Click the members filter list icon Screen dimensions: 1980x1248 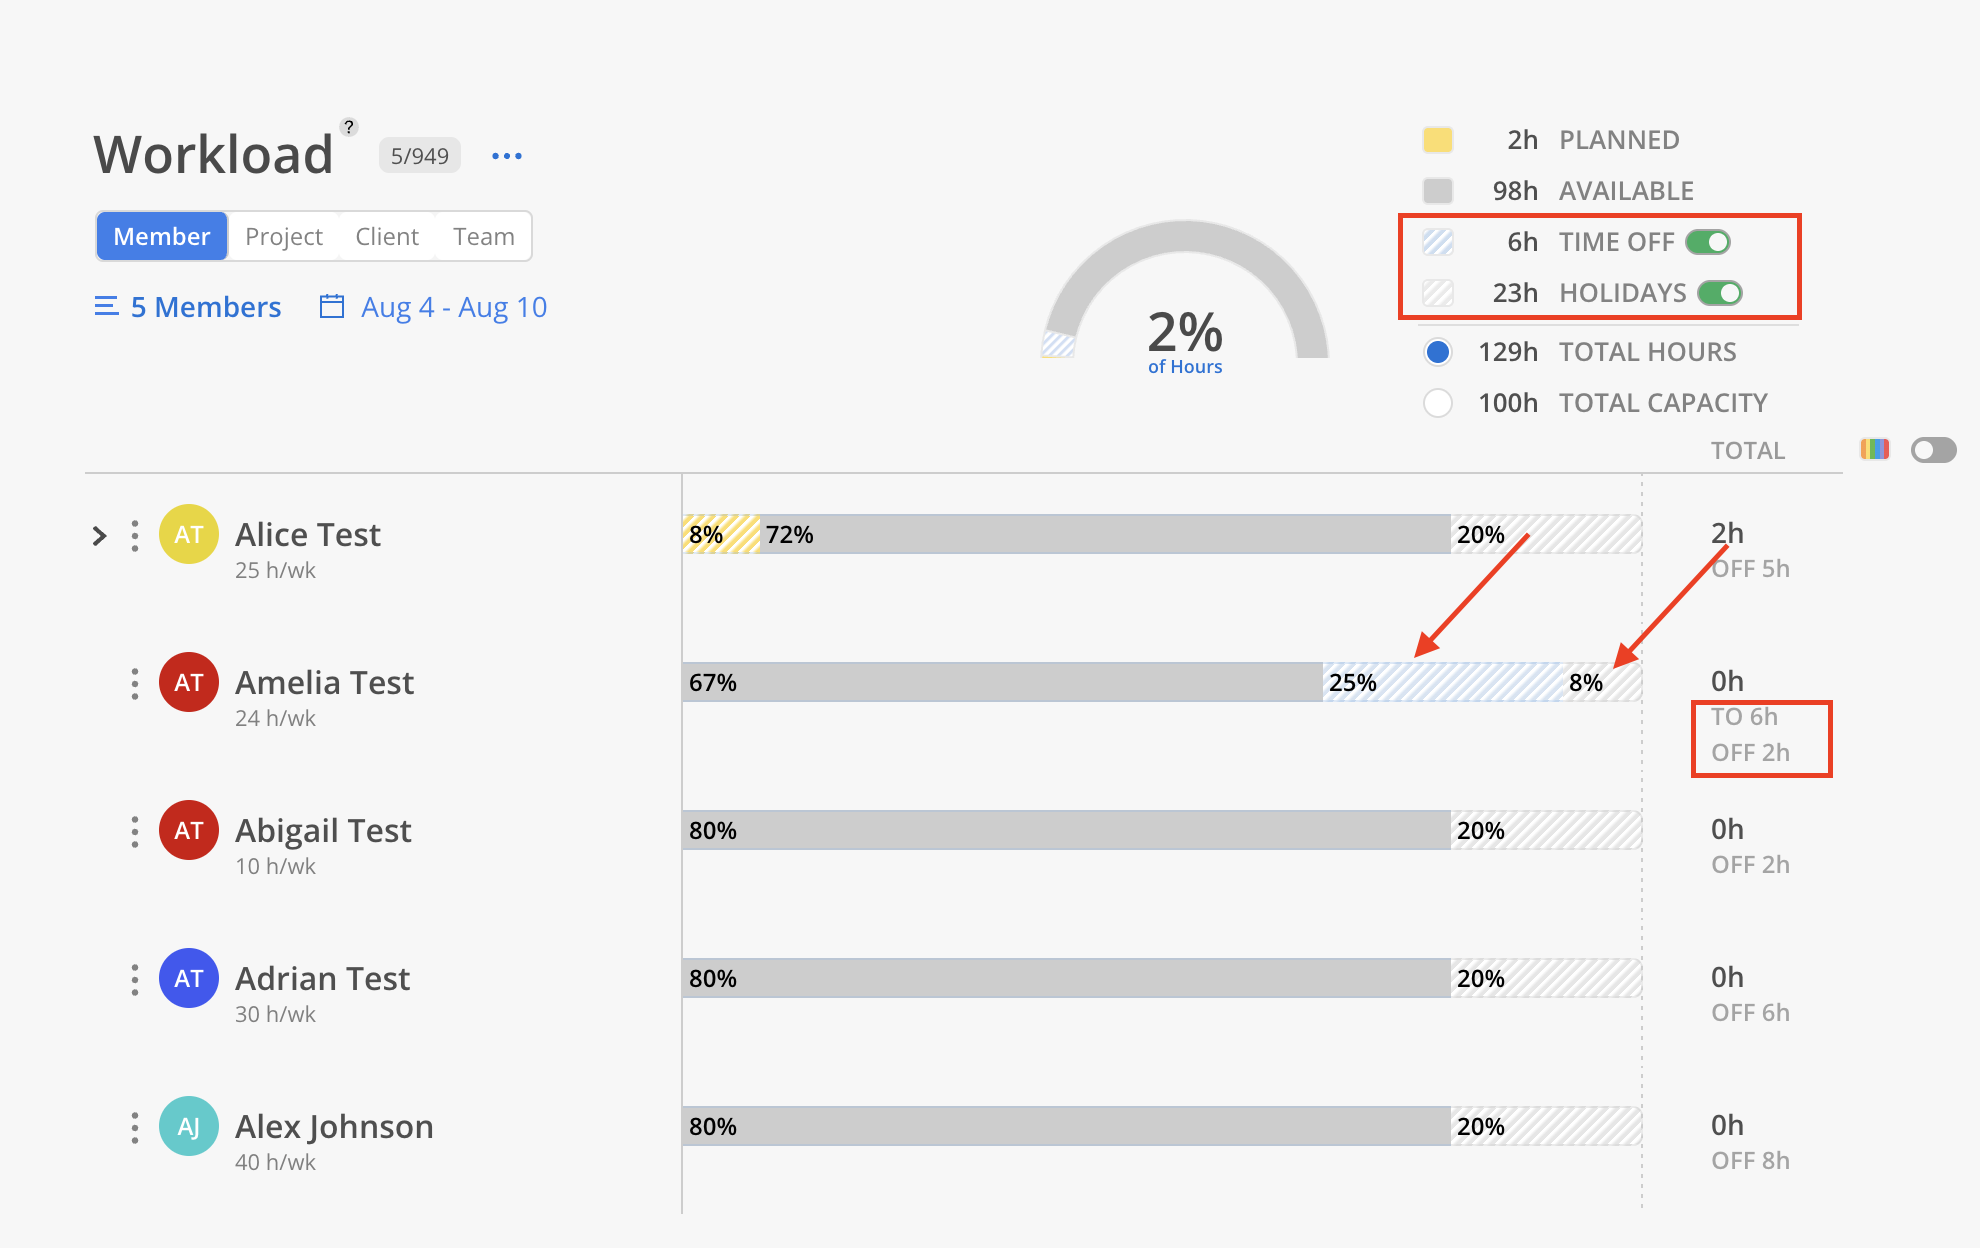[106, 306]
